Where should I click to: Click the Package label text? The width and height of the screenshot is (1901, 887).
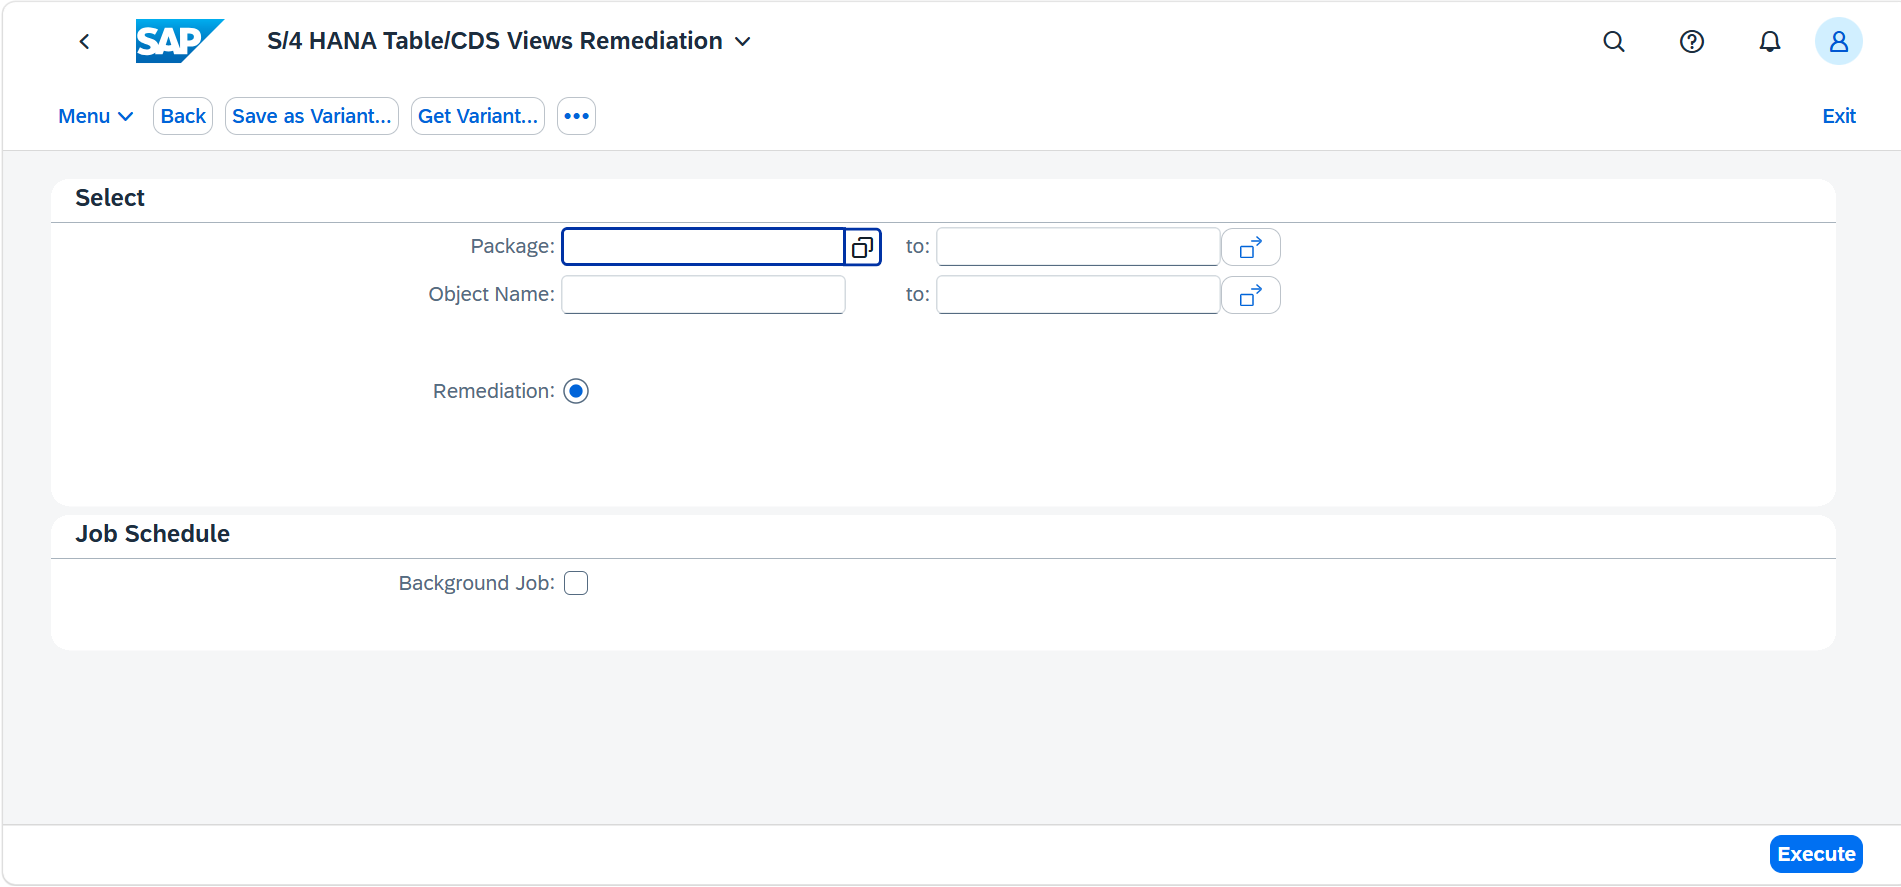tap(513, 246)
